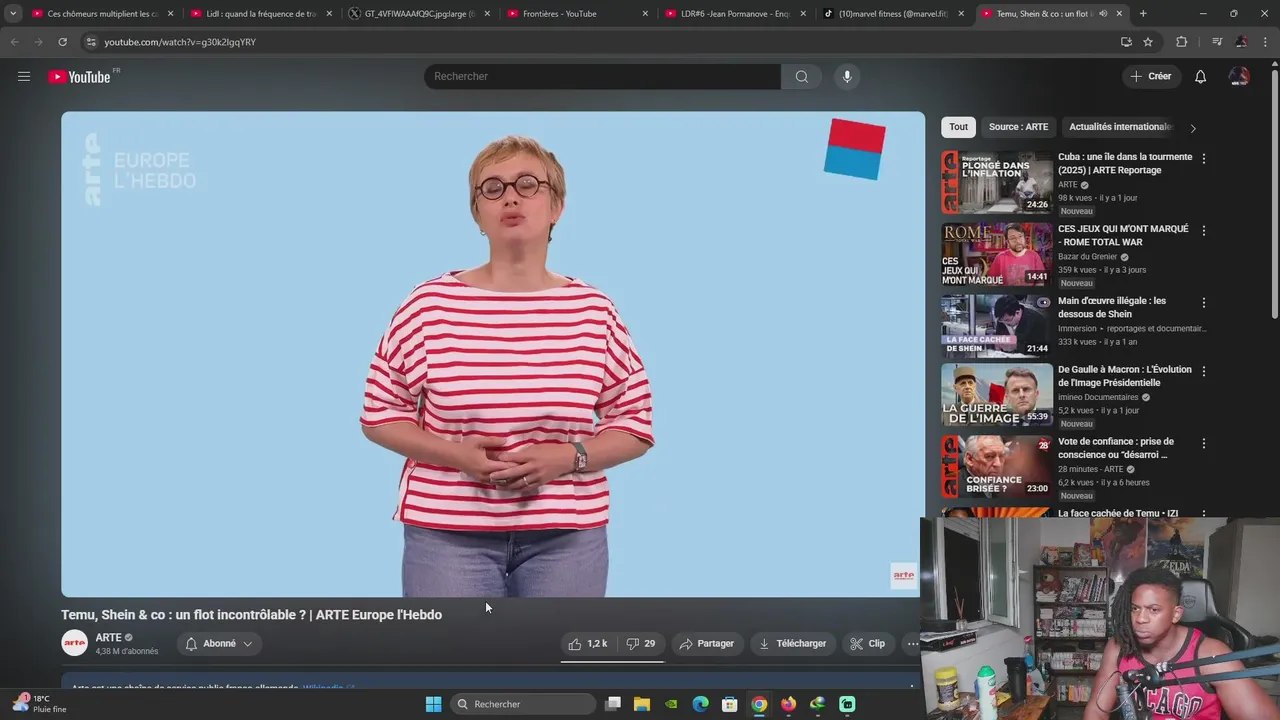
Task: Click the ARTE watermark on the video
Action: (904, 575)
